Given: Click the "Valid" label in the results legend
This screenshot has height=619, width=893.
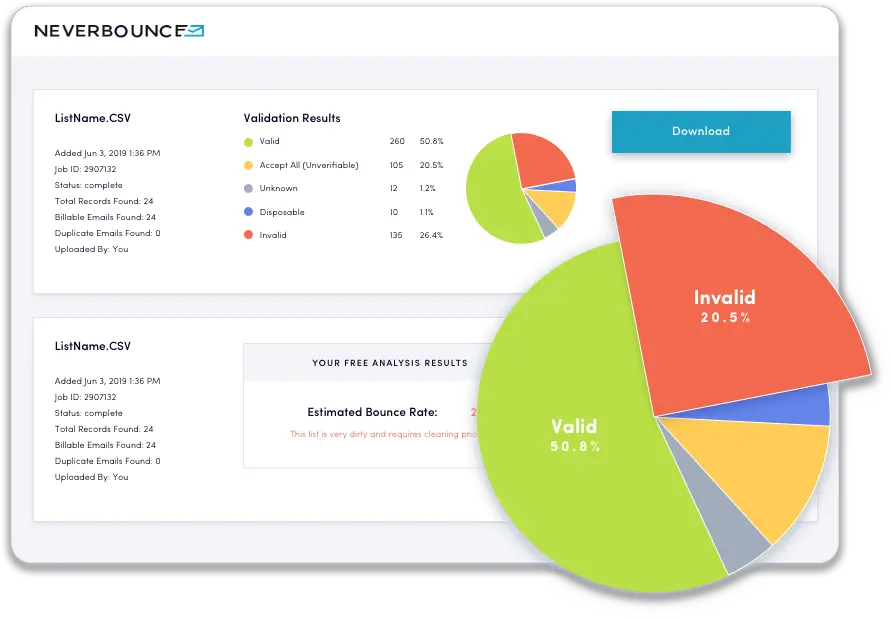Looking at the screenshot, I should [269, 141].
